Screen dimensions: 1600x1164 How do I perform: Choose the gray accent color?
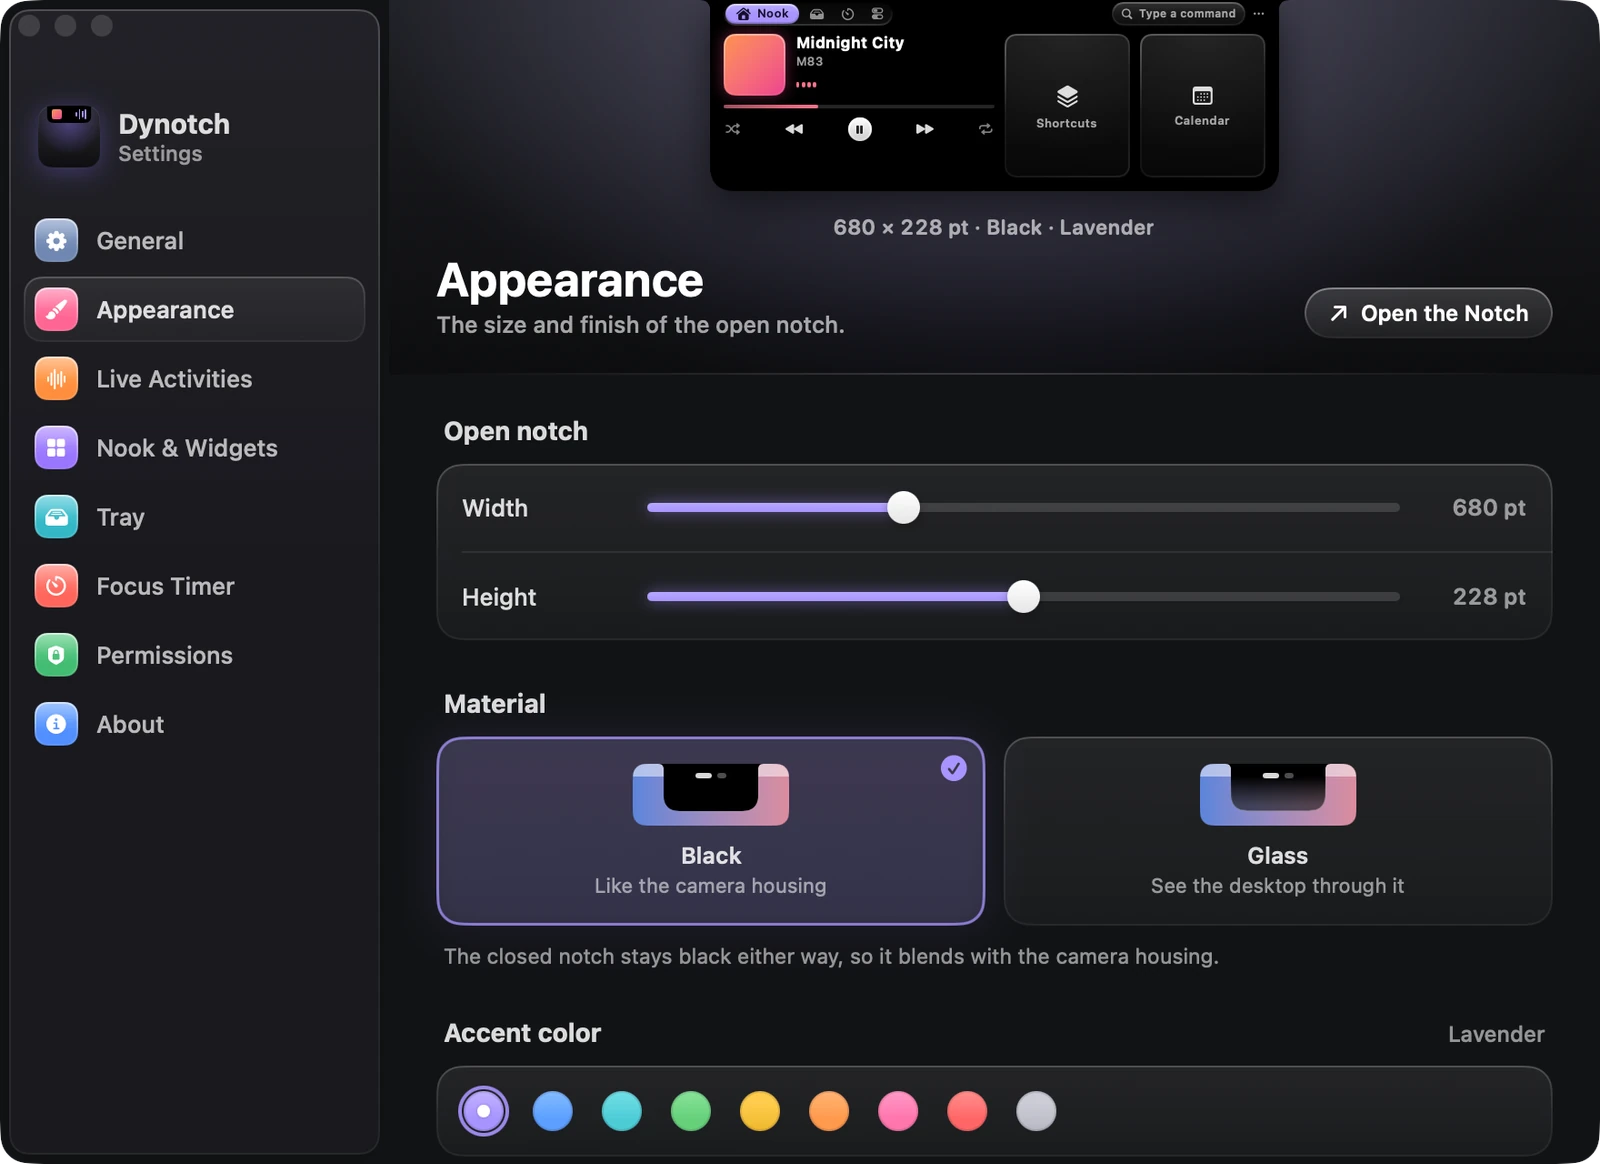[x=1036, y=1111]
